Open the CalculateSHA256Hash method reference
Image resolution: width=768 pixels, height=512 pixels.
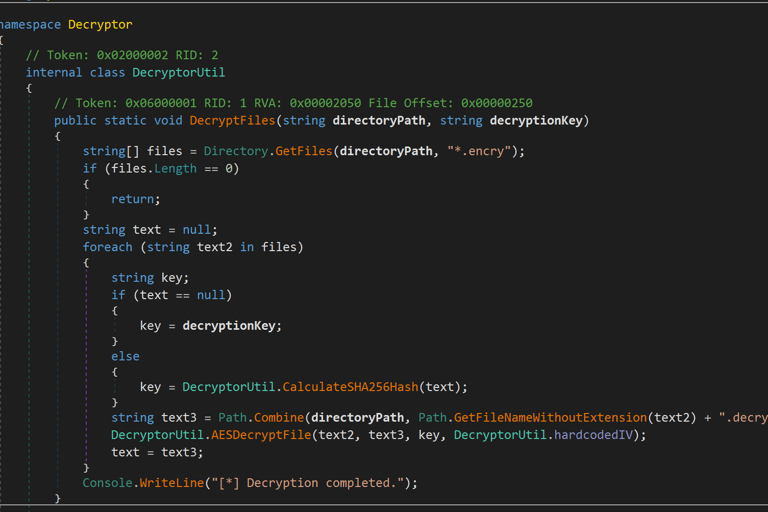(x=350, y=387)
